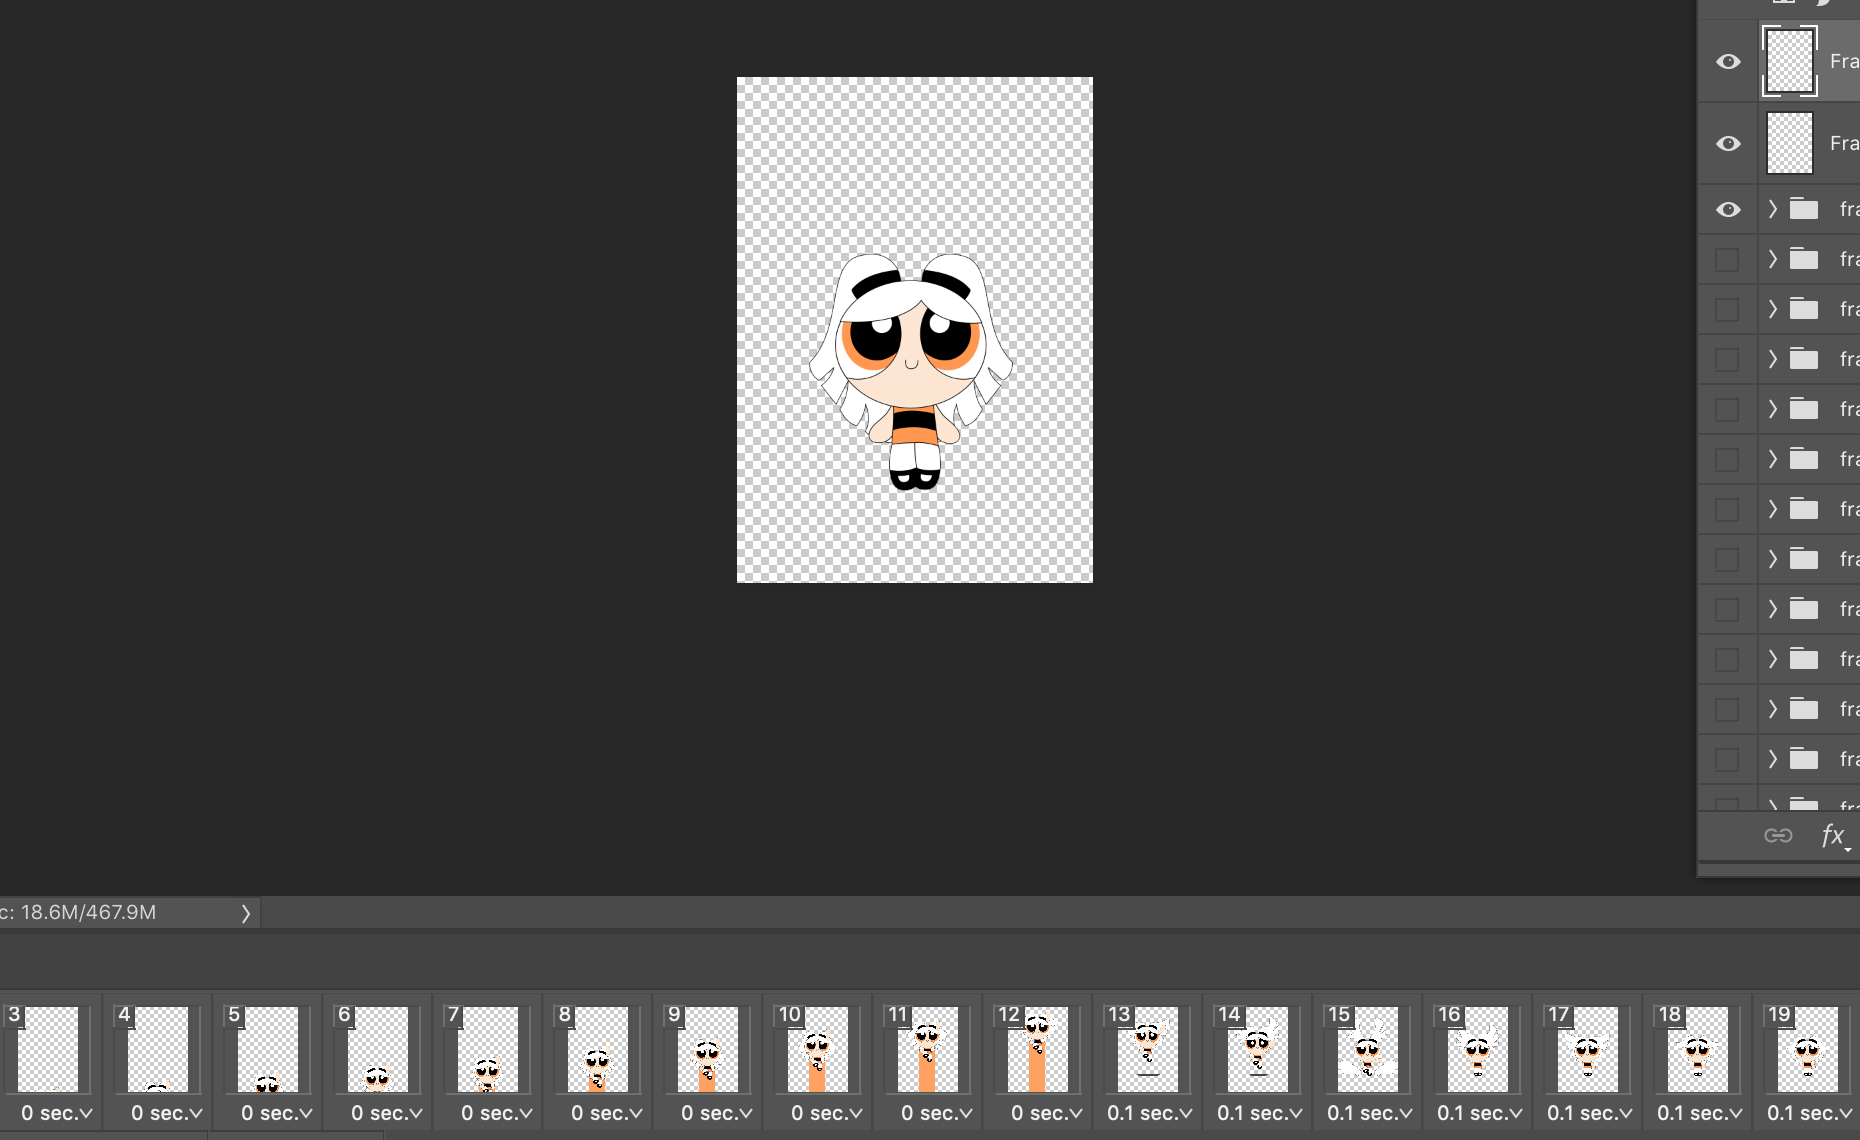Select animation frame 16 thumbnail
The height and width of the screenshot is (1140, 1860).
pos(1478,1049)
